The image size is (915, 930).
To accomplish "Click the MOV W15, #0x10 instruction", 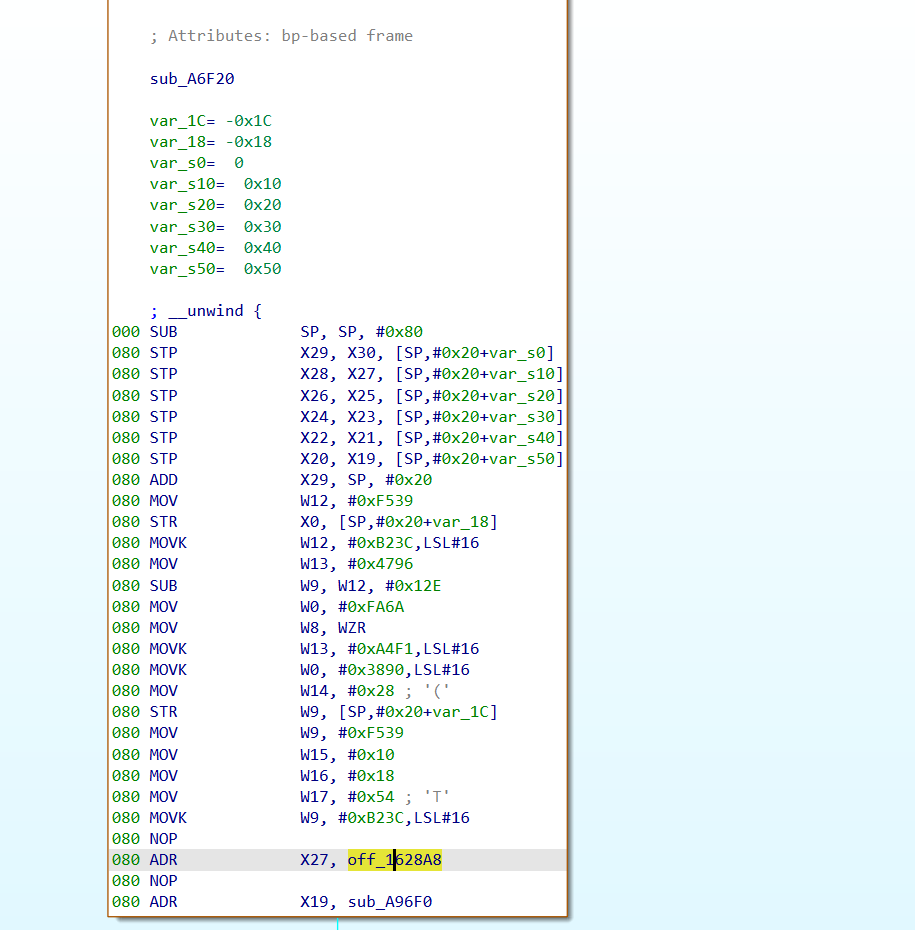I will coord(272,754).
